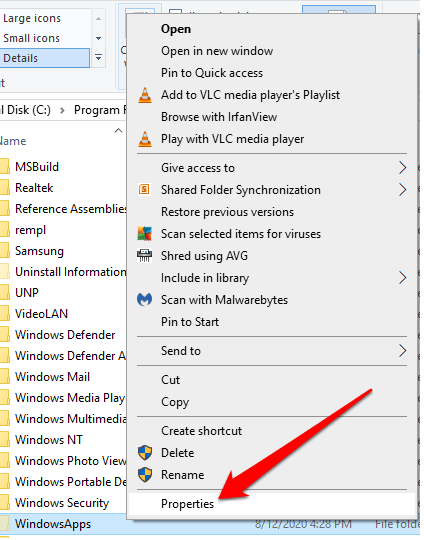This screenshot has height=540, width=424.
Task: Click the admin shield icon next to Delete
Action: [x=145, y=453]
